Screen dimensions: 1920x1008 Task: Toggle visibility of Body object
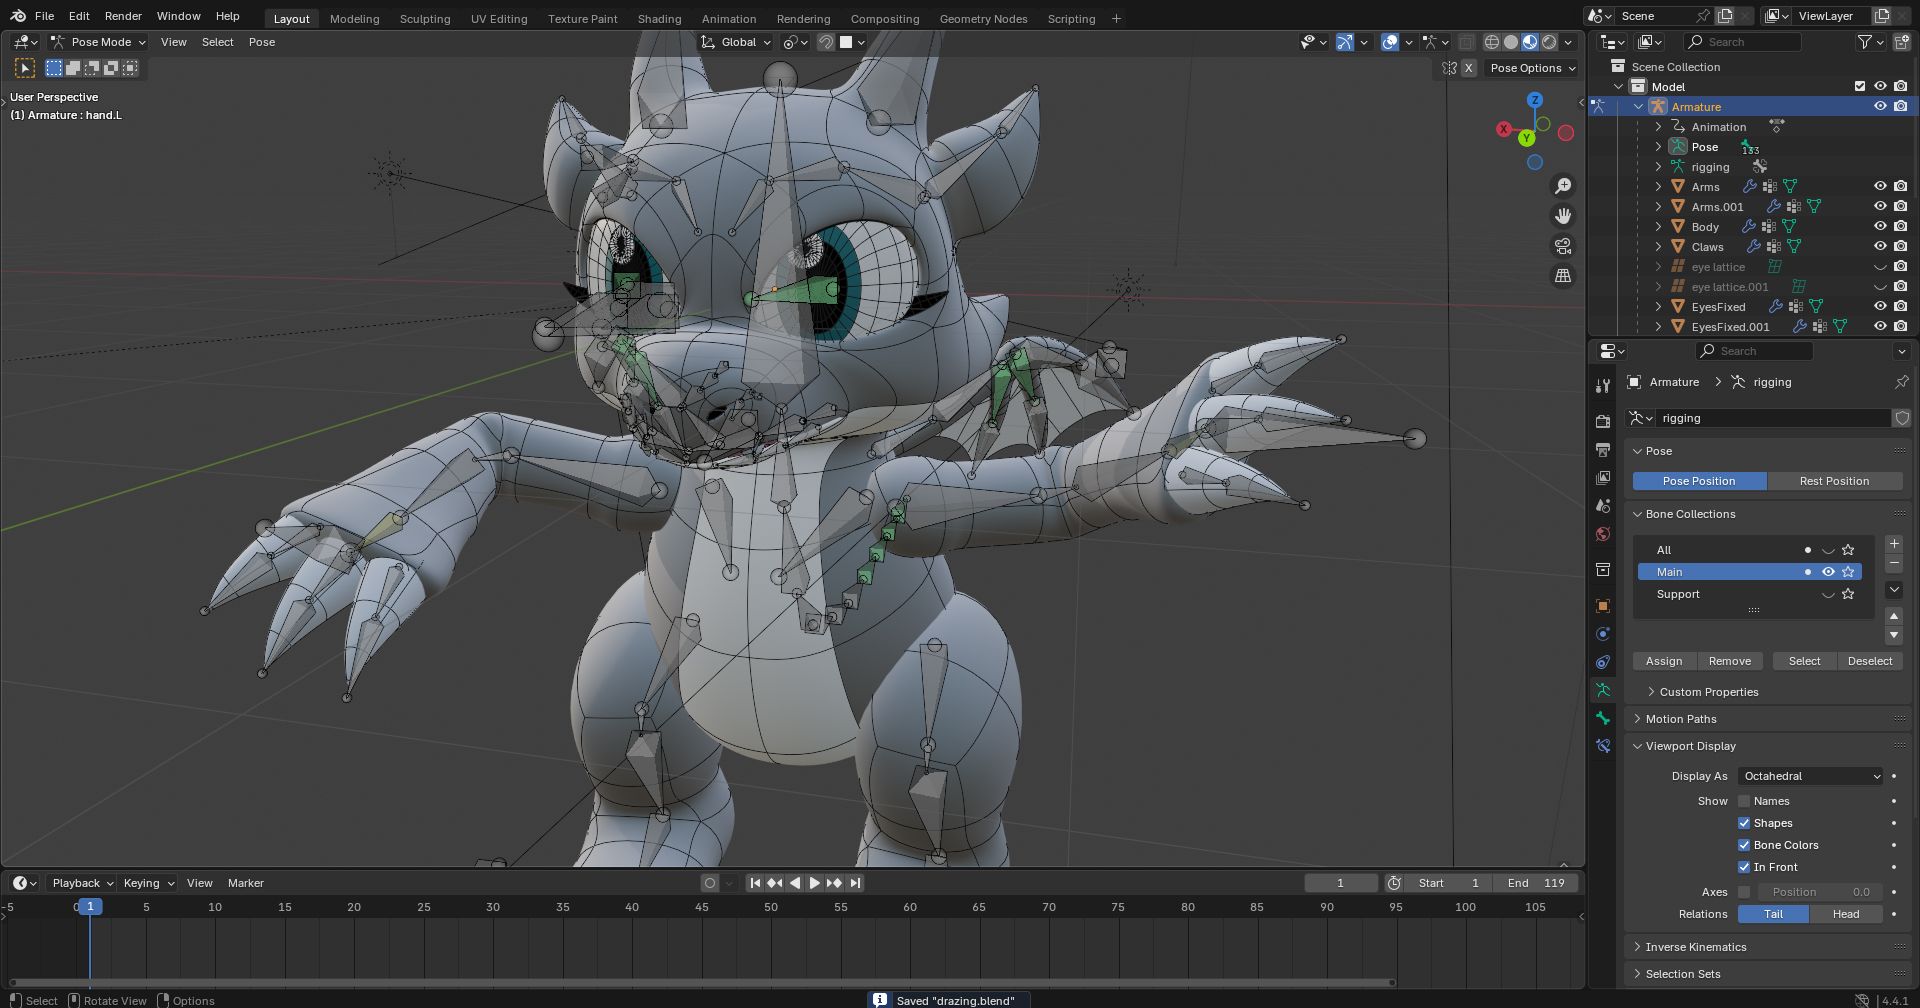(x=1880, y=227)
